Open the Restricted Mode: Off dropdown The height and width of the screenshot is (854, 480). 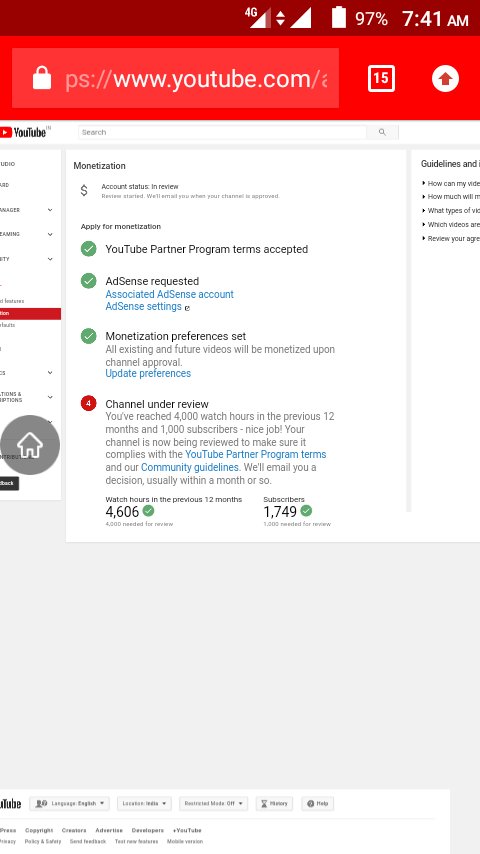click(214, 803)
